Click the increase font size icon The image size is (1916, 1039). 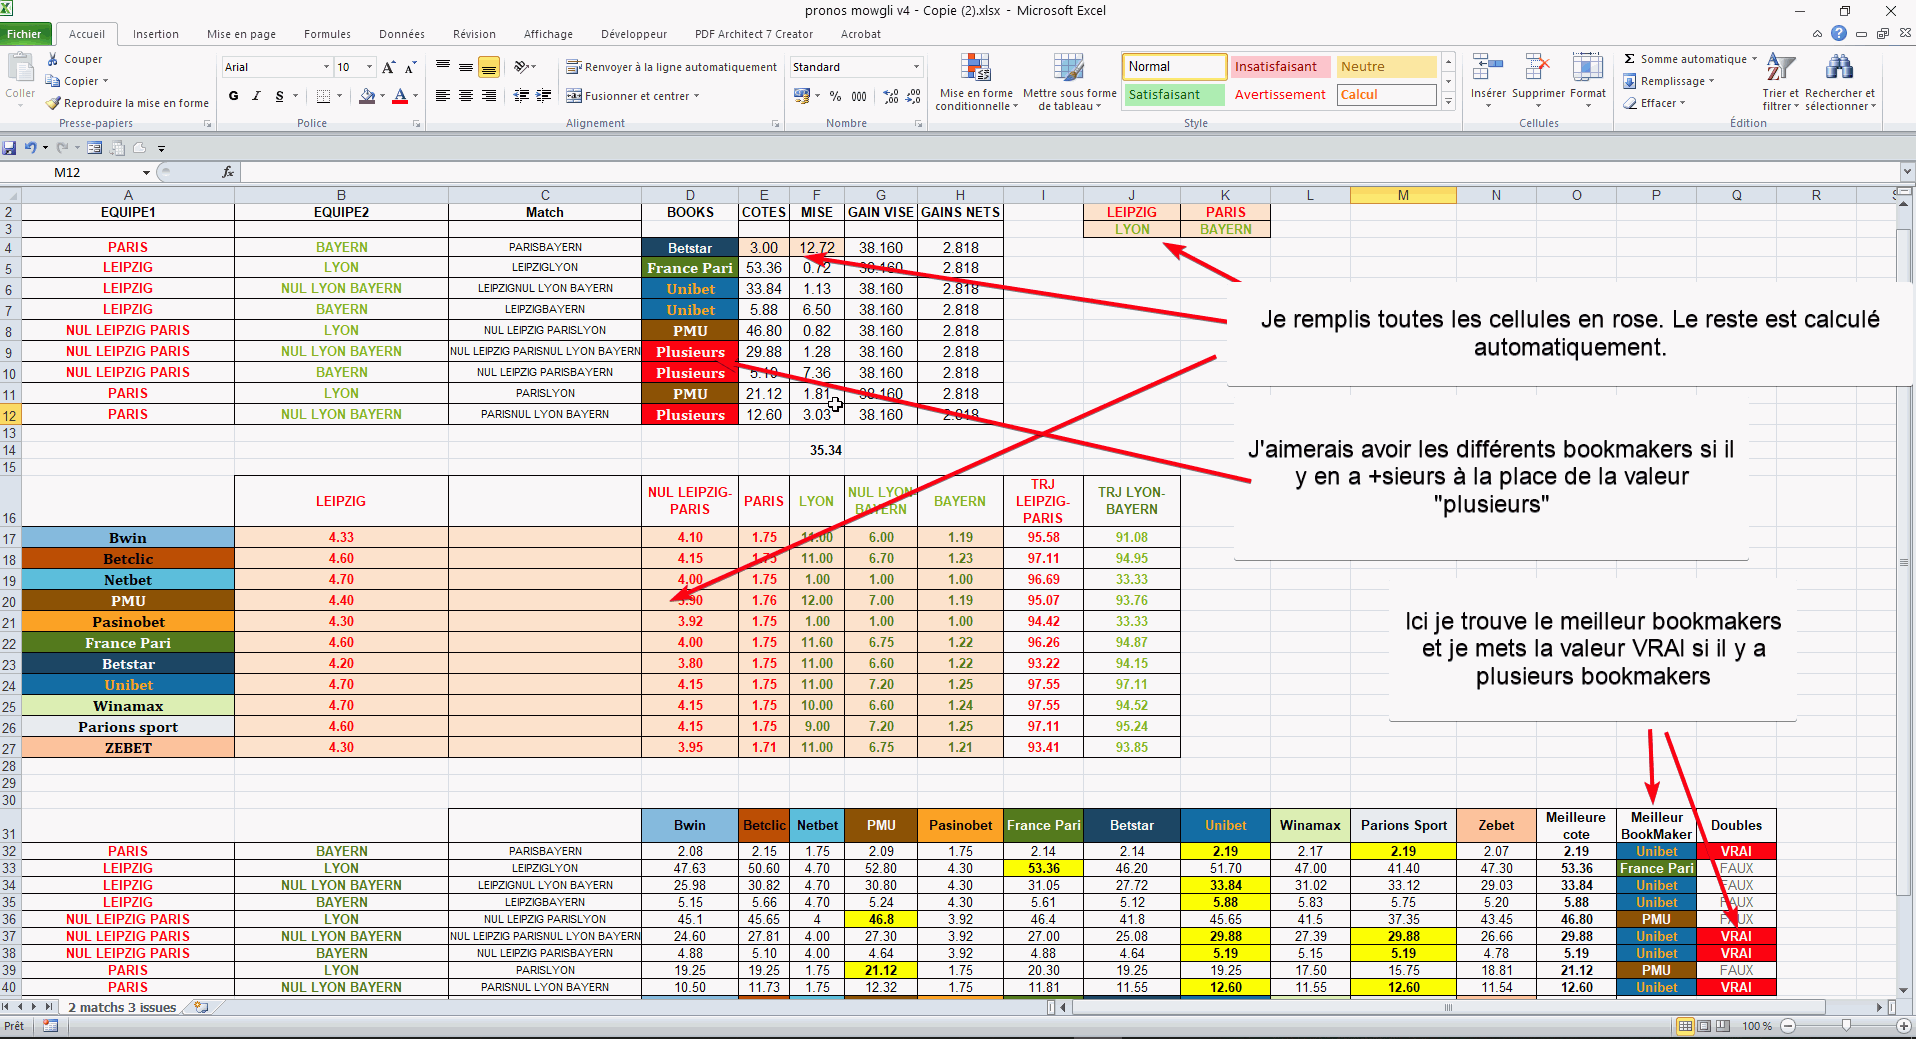(x=388, y=67)
